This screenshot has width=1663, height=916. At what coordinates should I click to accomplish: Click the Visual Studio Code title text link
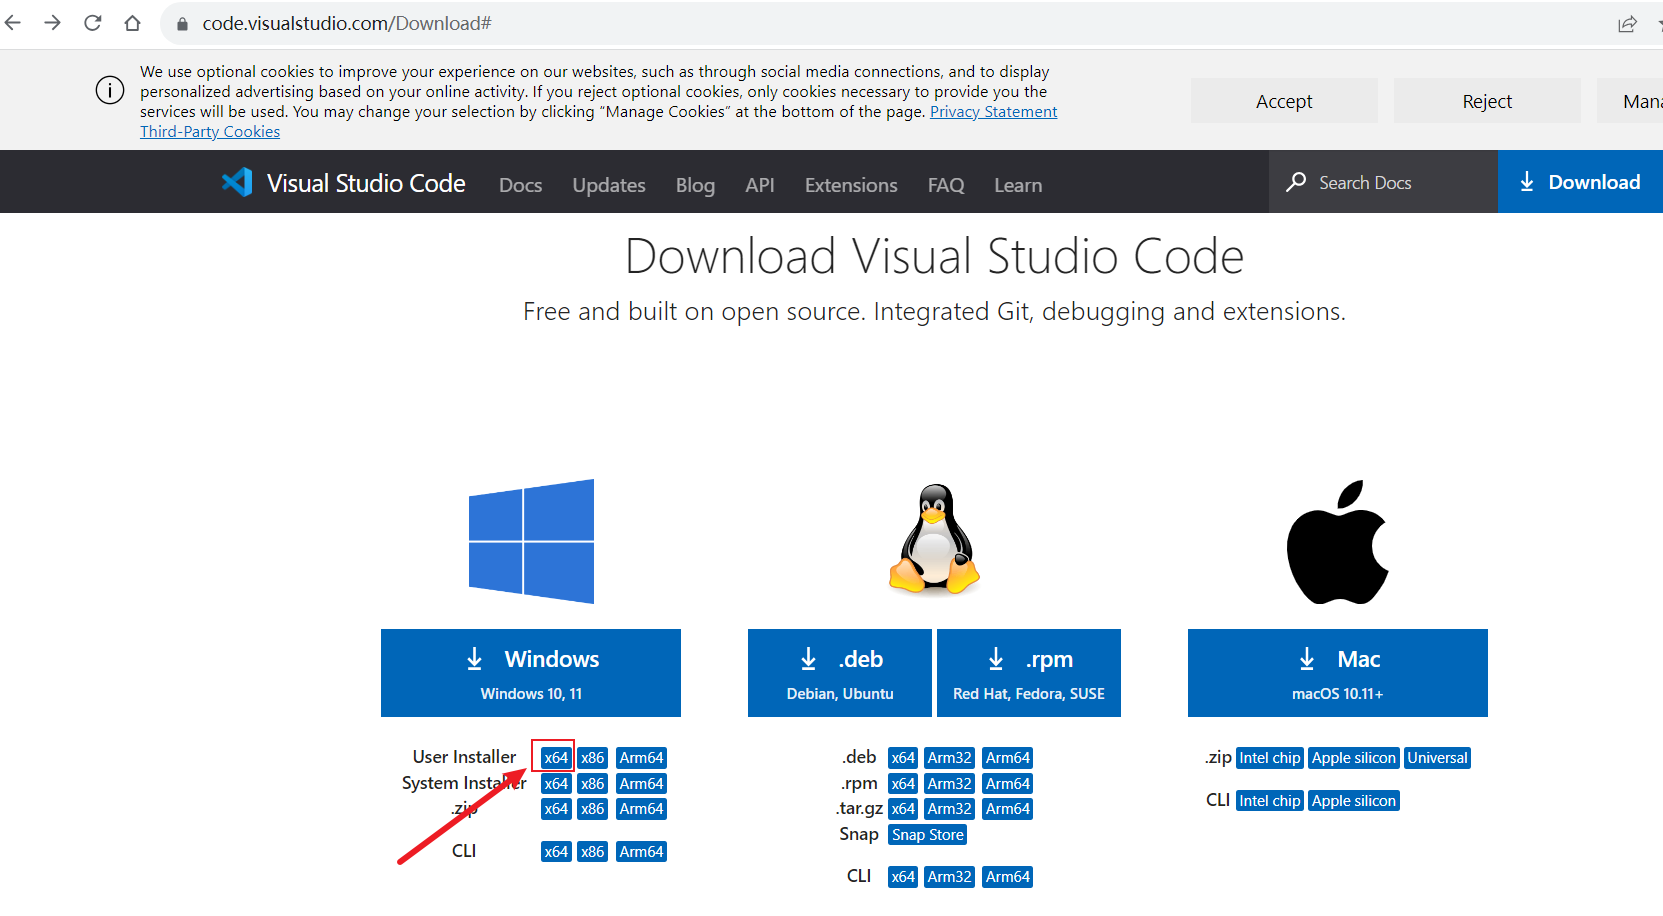tap(366, 183)
